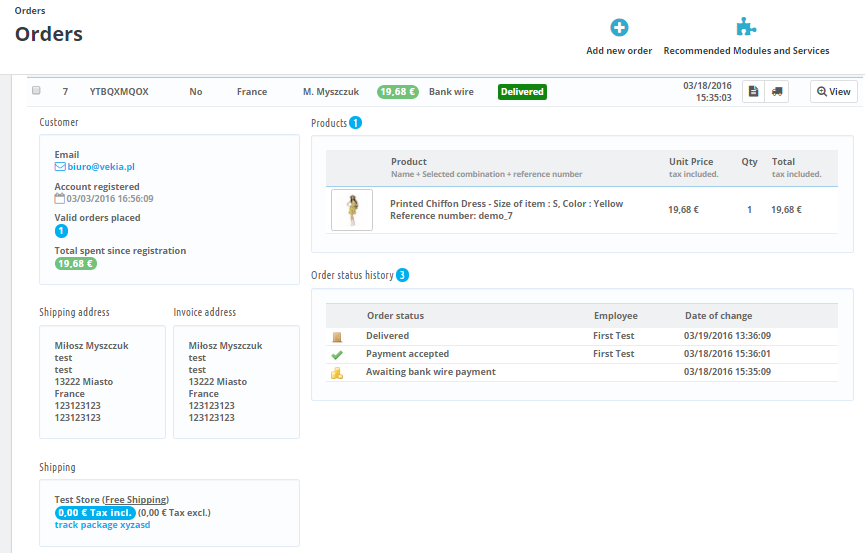This screenshot has width=865, height=553.
Task: Click the invoice document icon for order 7
Action: 754,91
